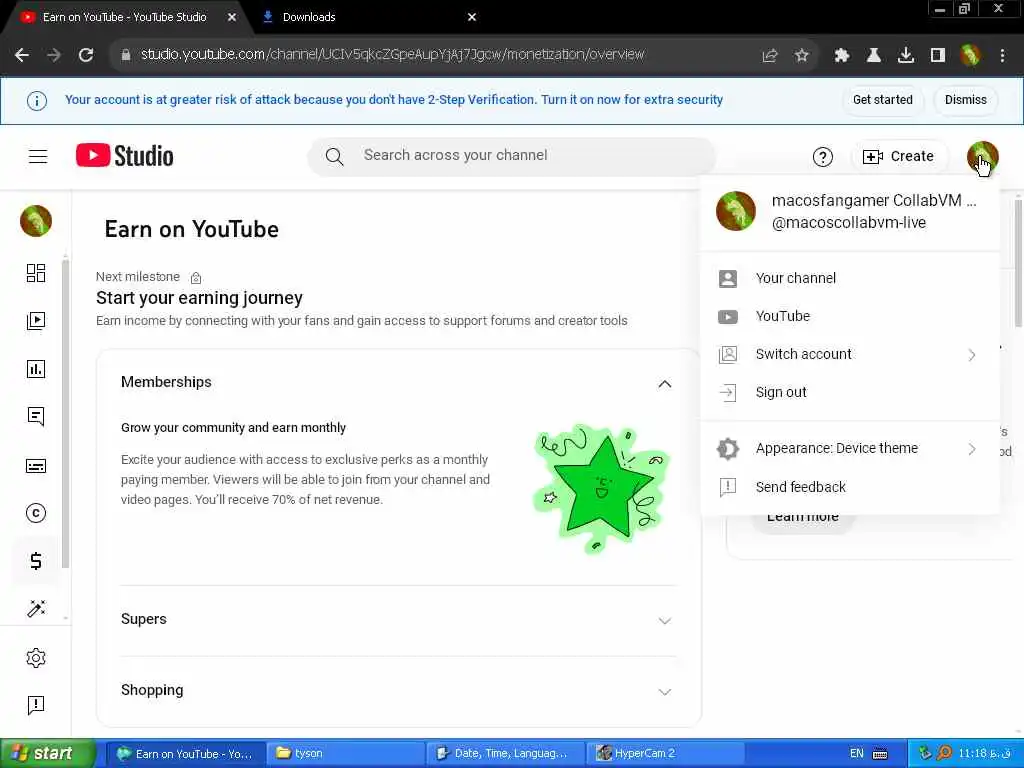Dismiss the security warning banner
Viewport: 1024px width, 768px height.
[x=965, y=100]
